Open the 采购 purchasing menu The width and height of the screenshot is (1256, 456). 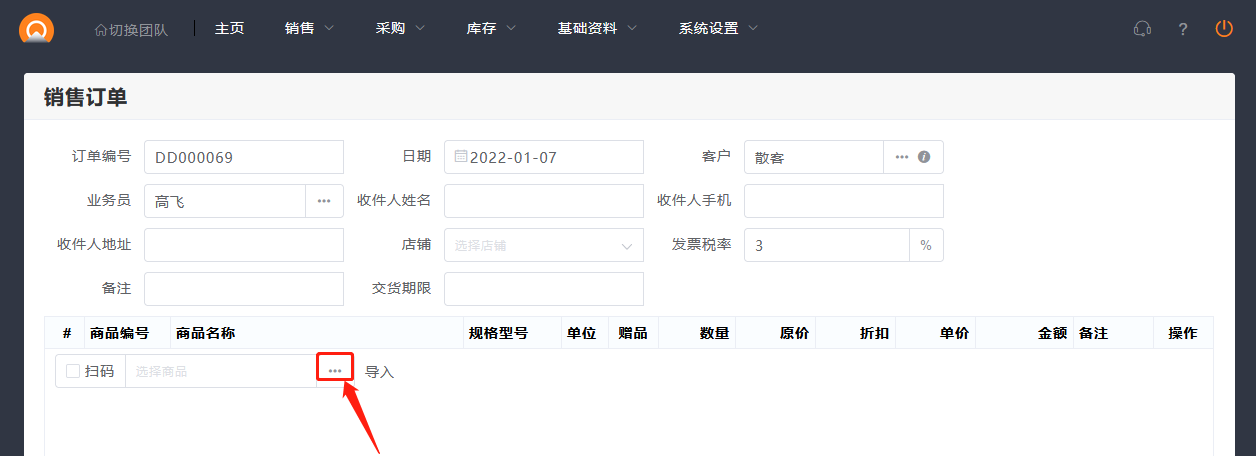[x=400, y=29]
